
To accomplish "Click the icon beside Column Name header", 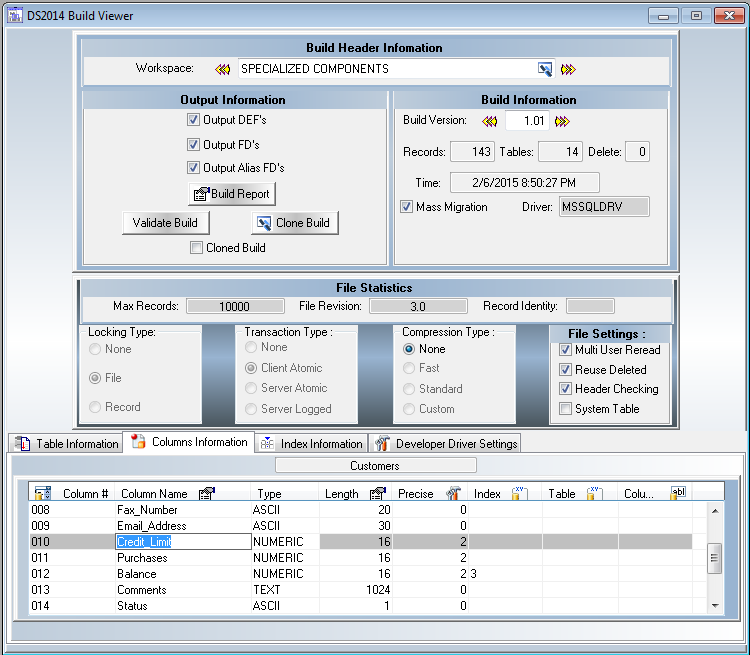I will pos(207,493).
